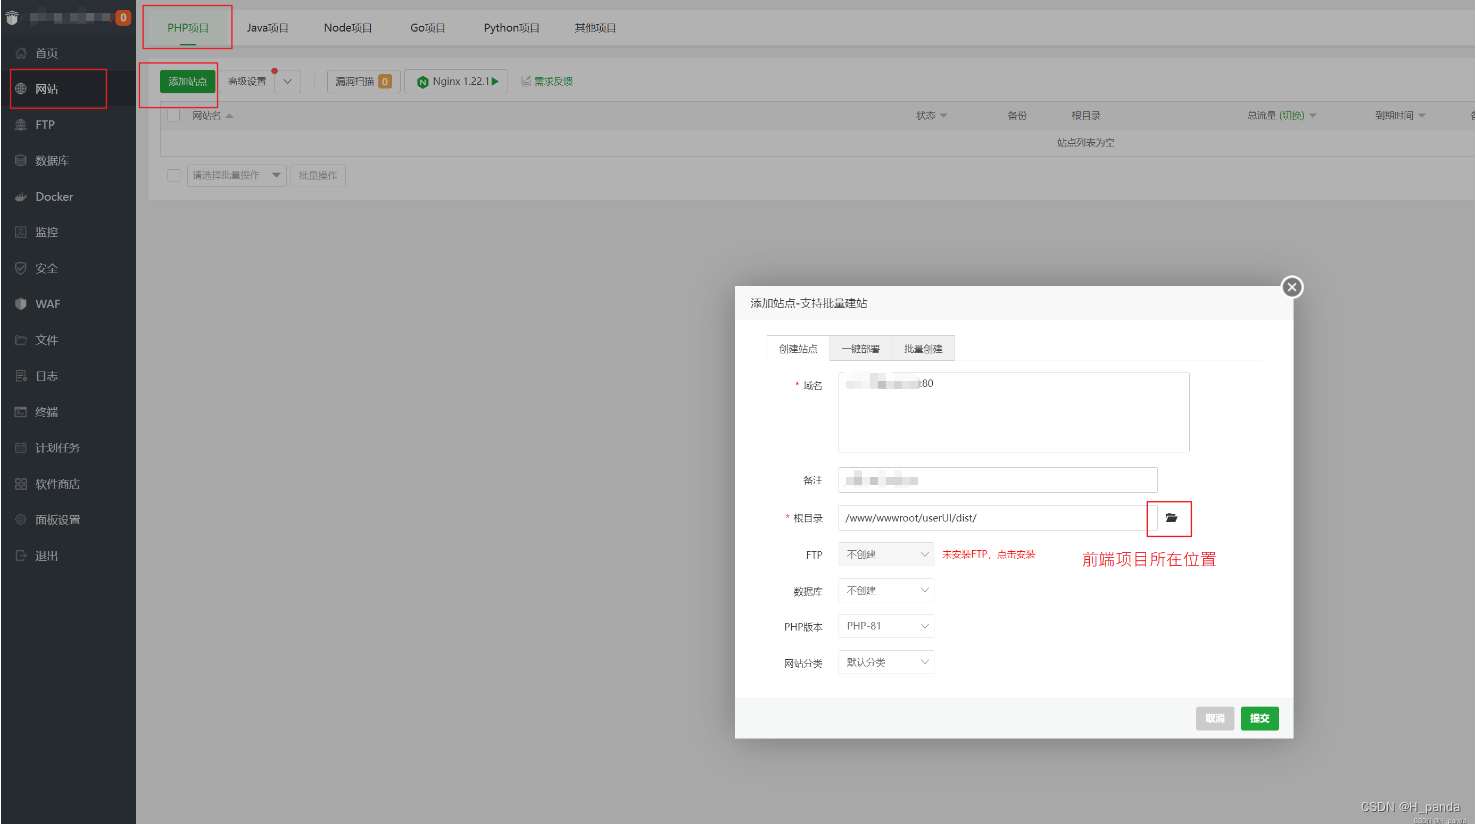Click the 需求反馈 link
Viewport: 1476px width, 824px height.
[553, 81]
